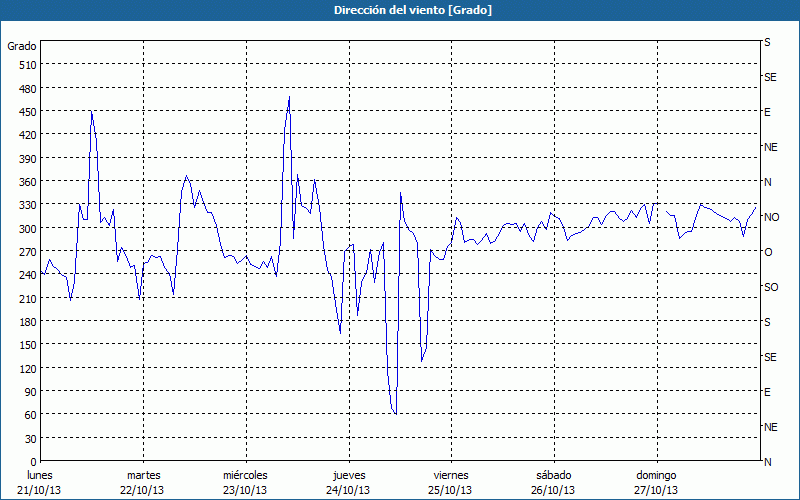Click the lowest dip of the blue line
This screenshot has height=500, width=800.
pyautogui.click(x=396, y=414)
